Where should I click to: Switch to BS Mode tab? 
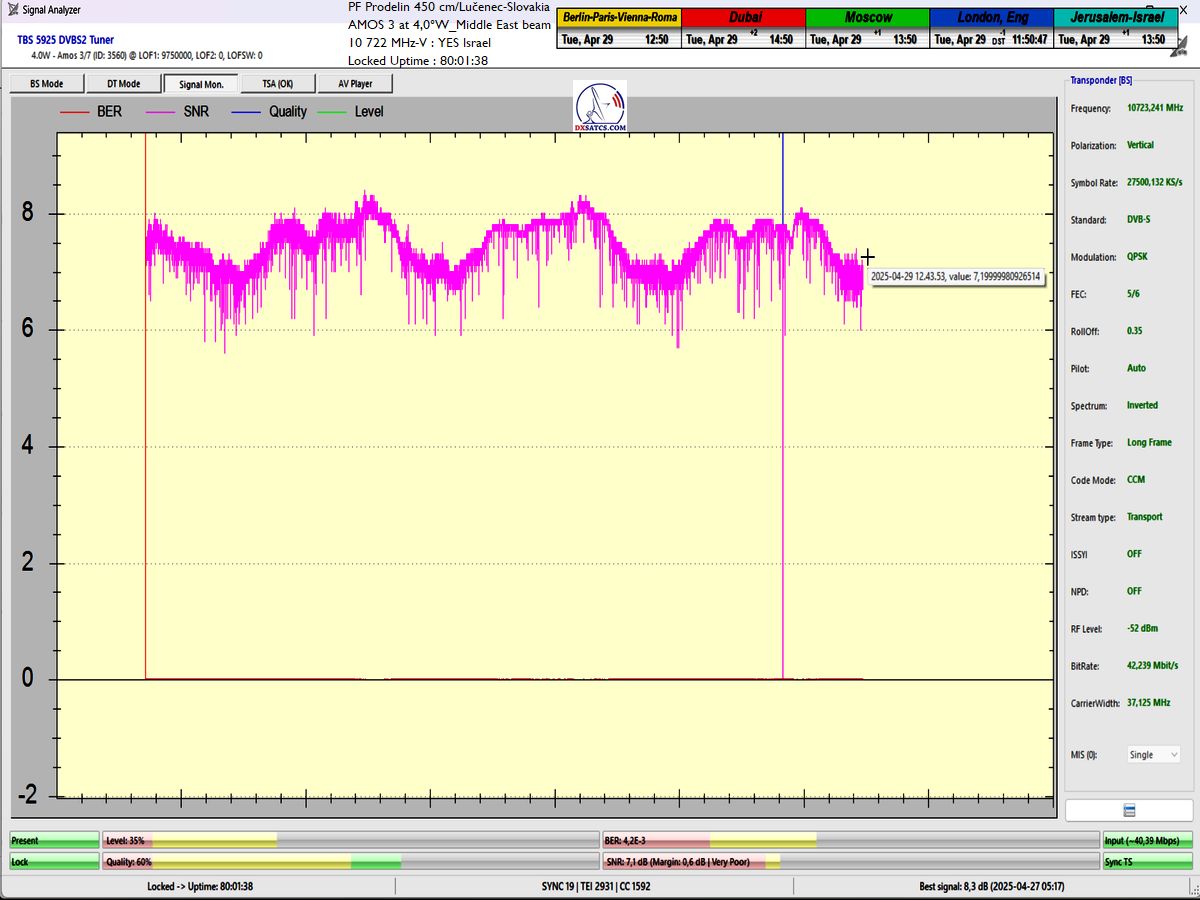pyautogui.click(x=46, y=84)
